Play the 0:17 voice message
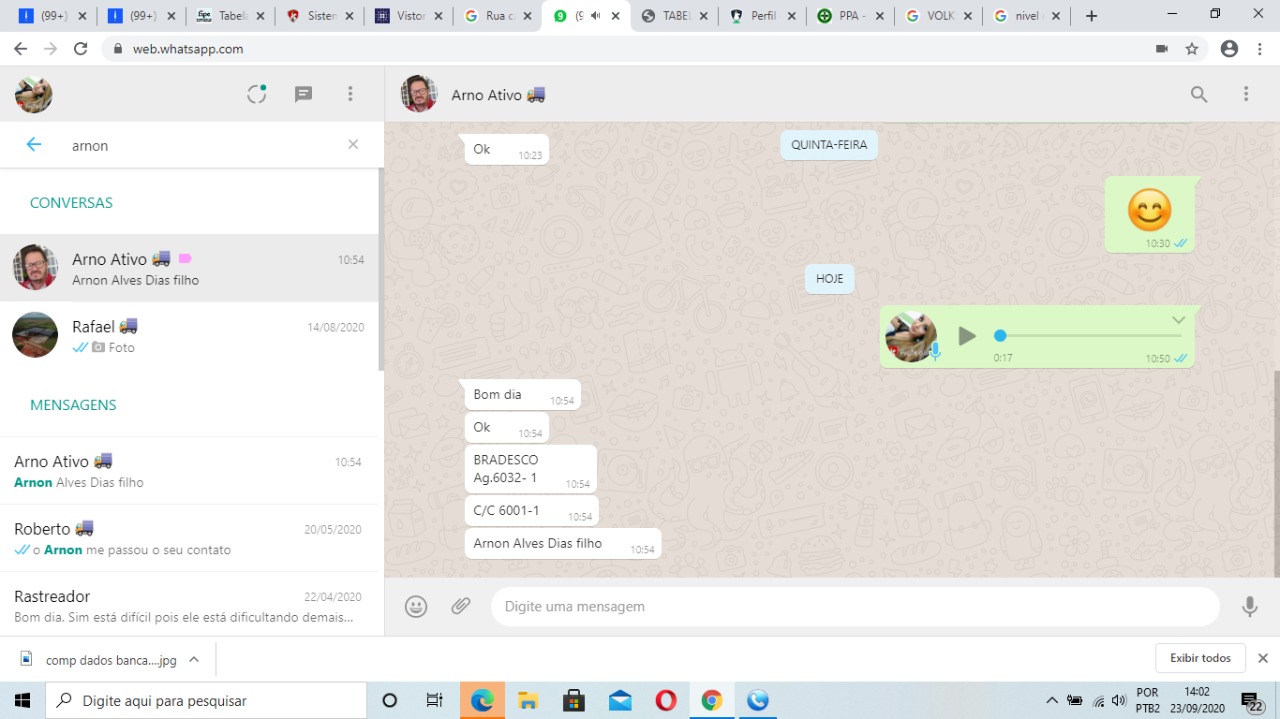 click(966, 336)
